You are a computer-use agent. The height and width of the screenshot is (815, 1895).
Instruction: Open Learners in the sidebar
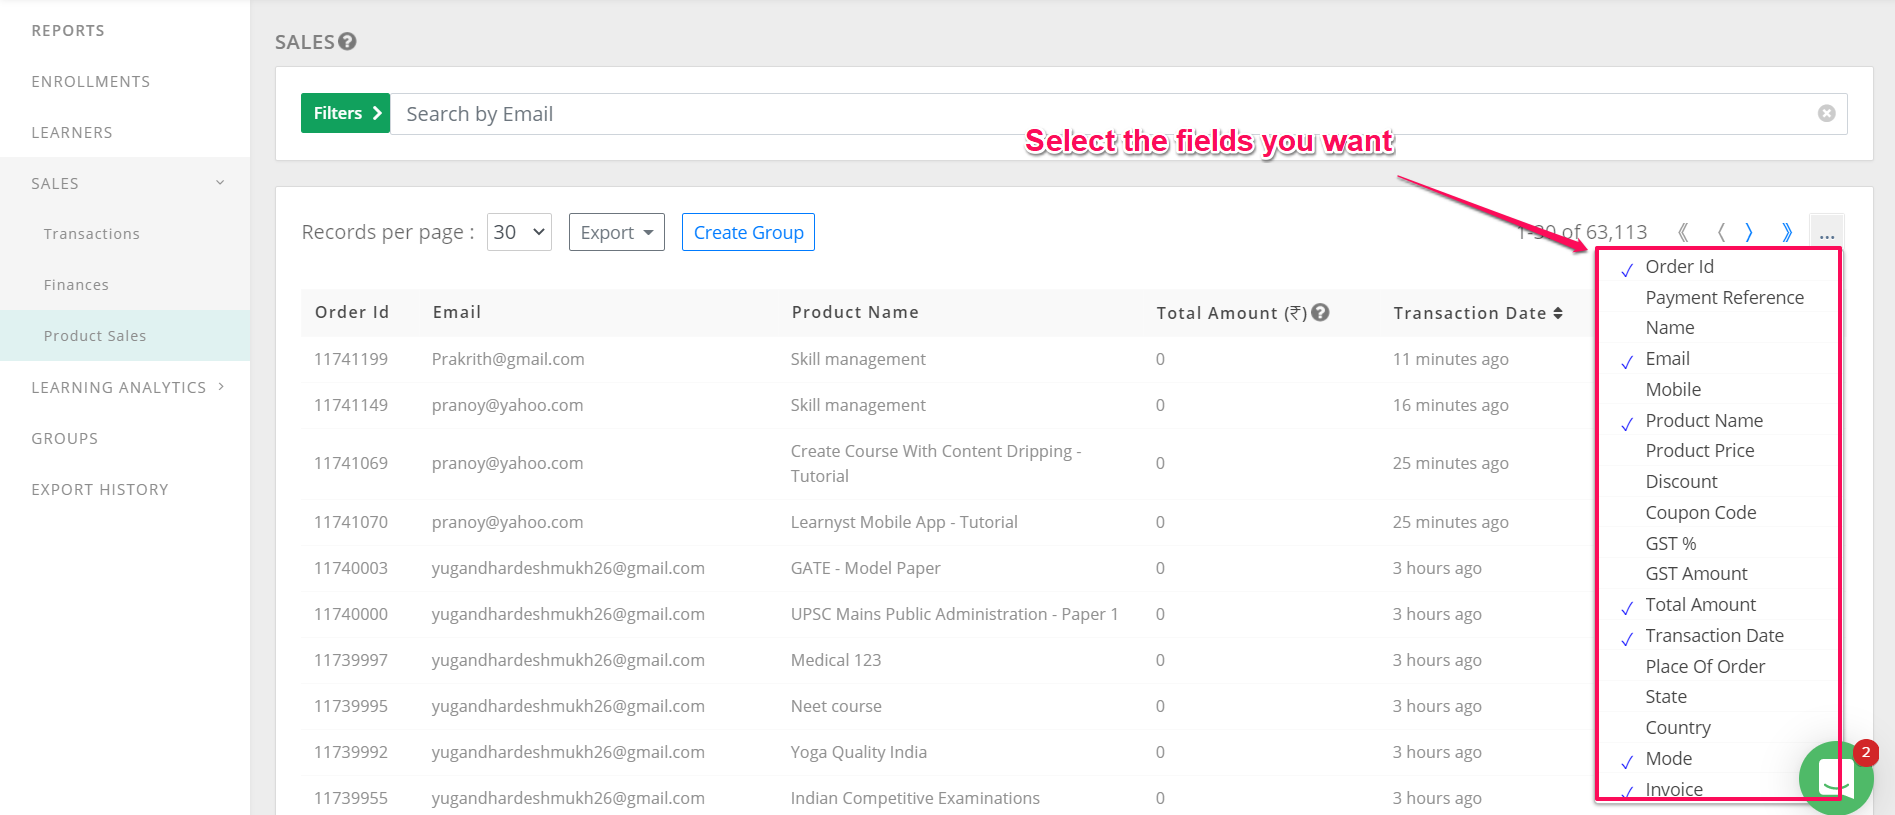pos(72,132)
